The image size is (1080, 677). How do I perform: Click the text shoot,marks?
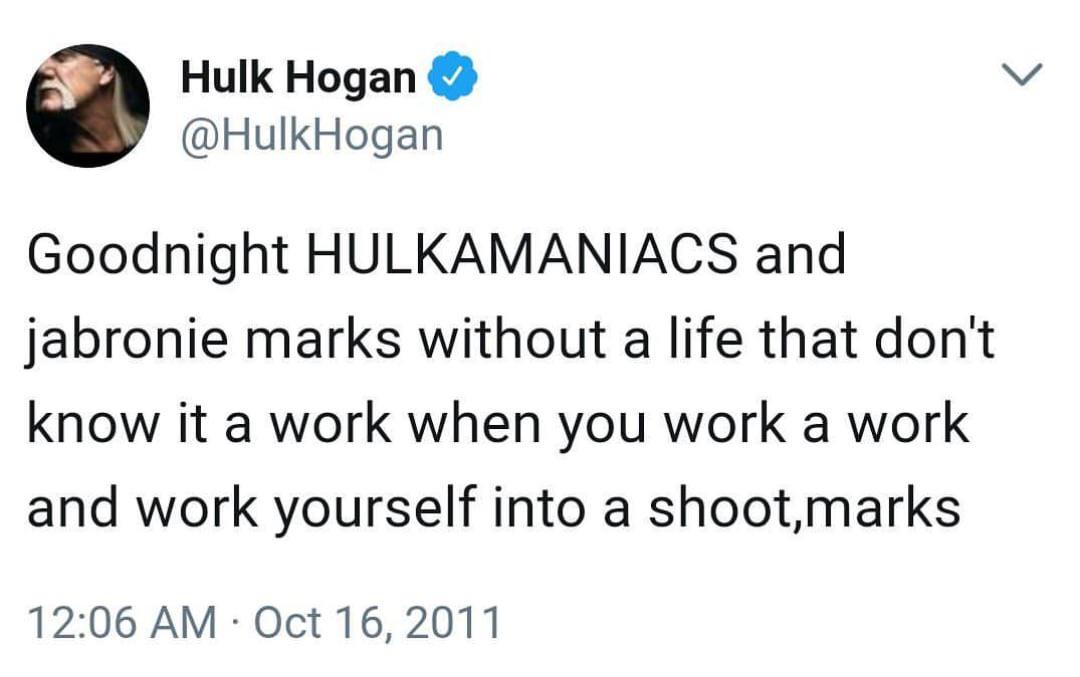tap(804, 510)
